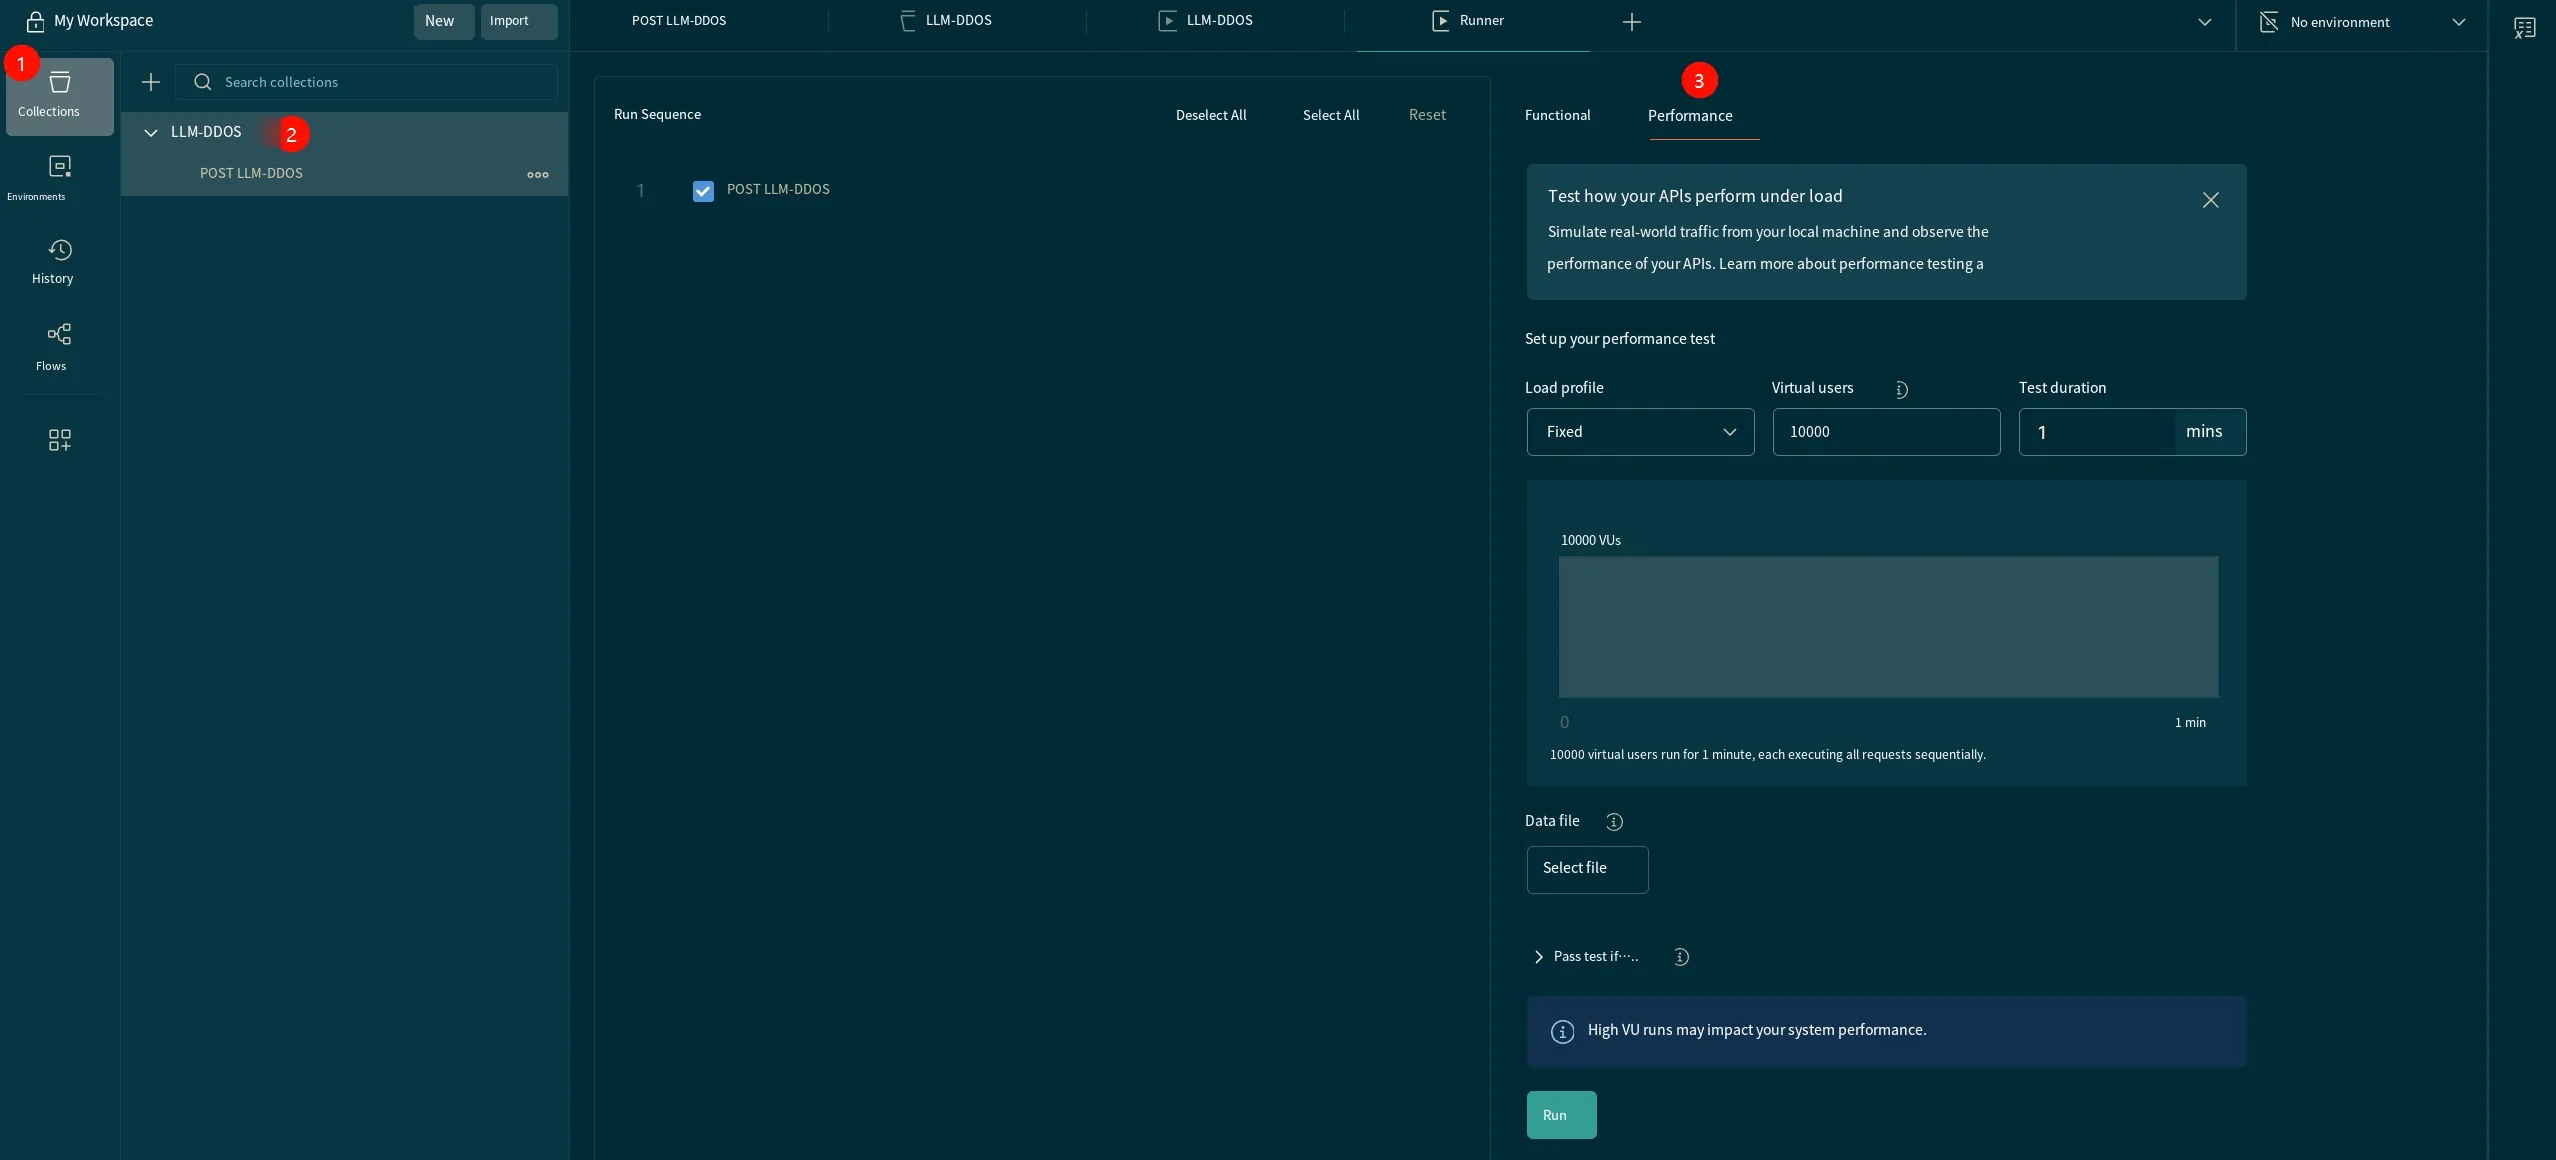
Task: Open the options menu for POST LLM-DDOS
Action: (538, 174)
